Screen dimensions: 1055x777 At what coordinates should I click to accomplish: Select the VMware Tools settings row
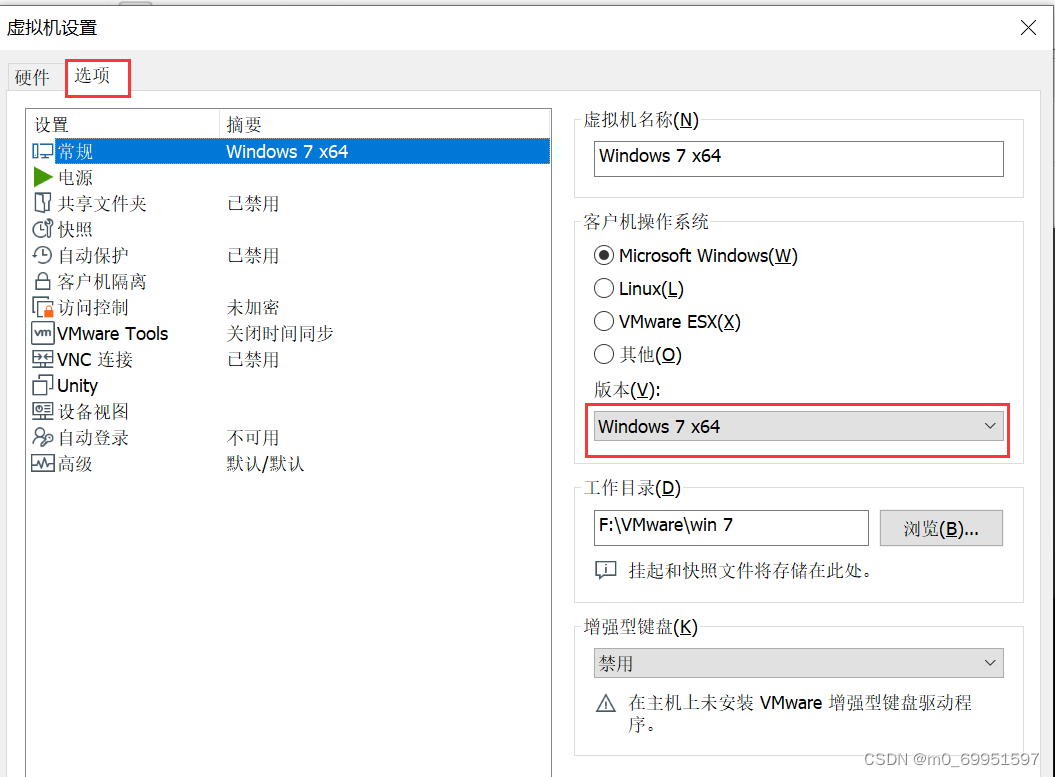290,333
